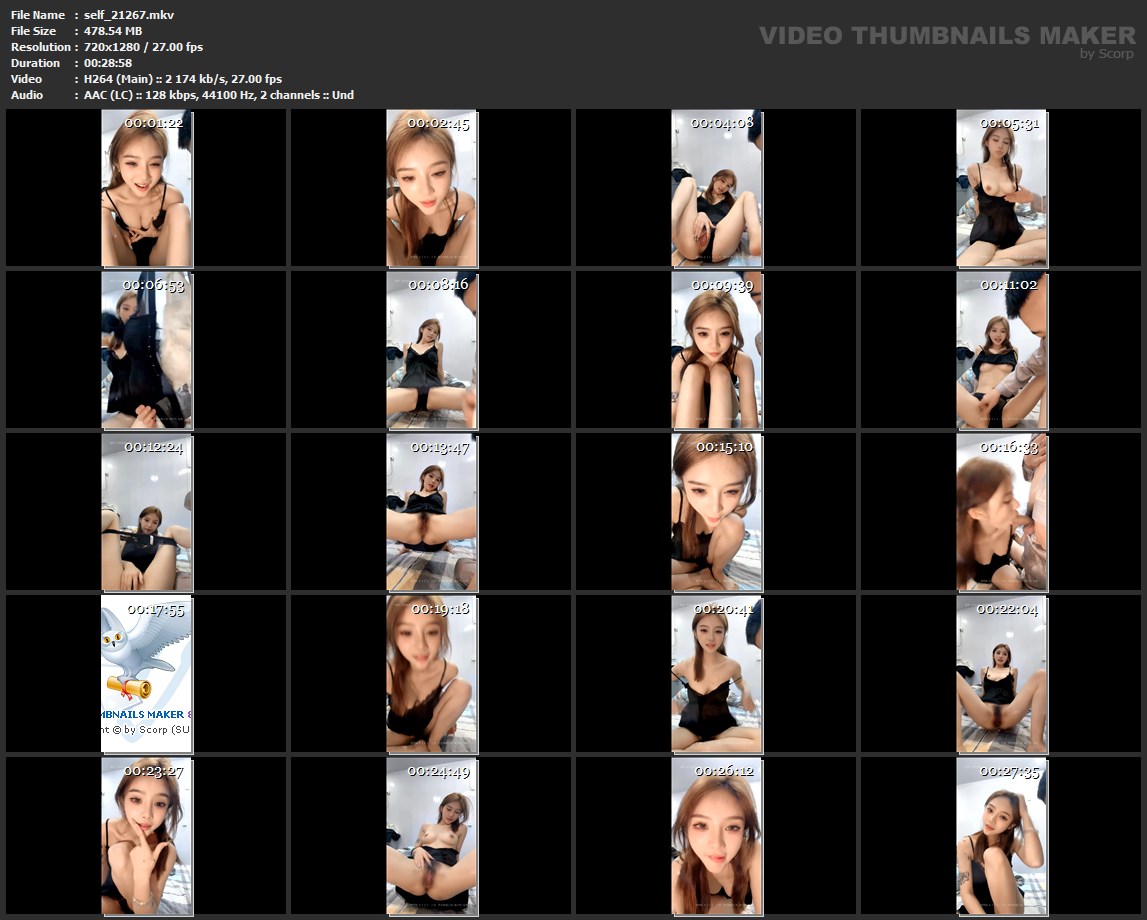The image size is (1147, 920).
Task: Select the frame marked 00:02:45
Action: [432, 188]
